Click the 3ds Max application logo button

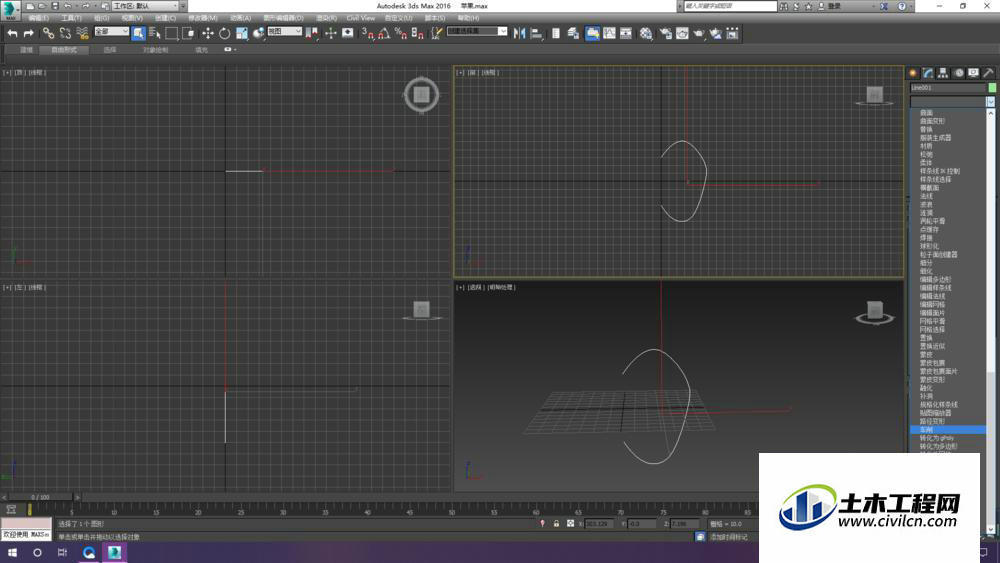10,10
